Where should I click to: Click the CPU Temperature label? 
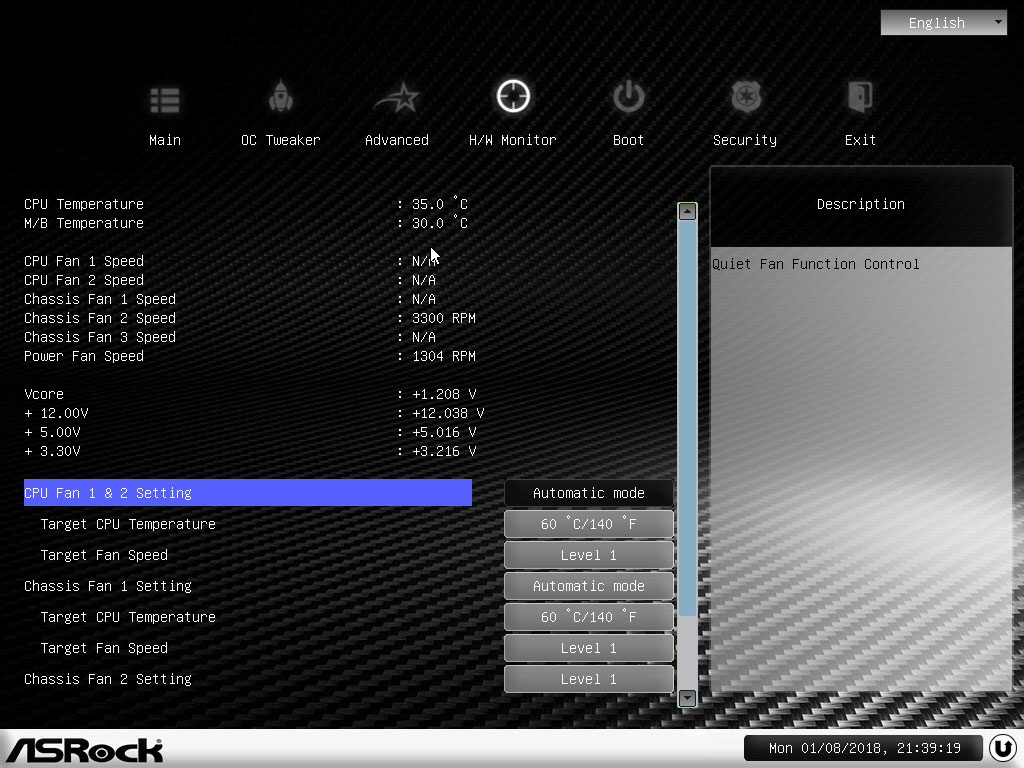point(84,204)
